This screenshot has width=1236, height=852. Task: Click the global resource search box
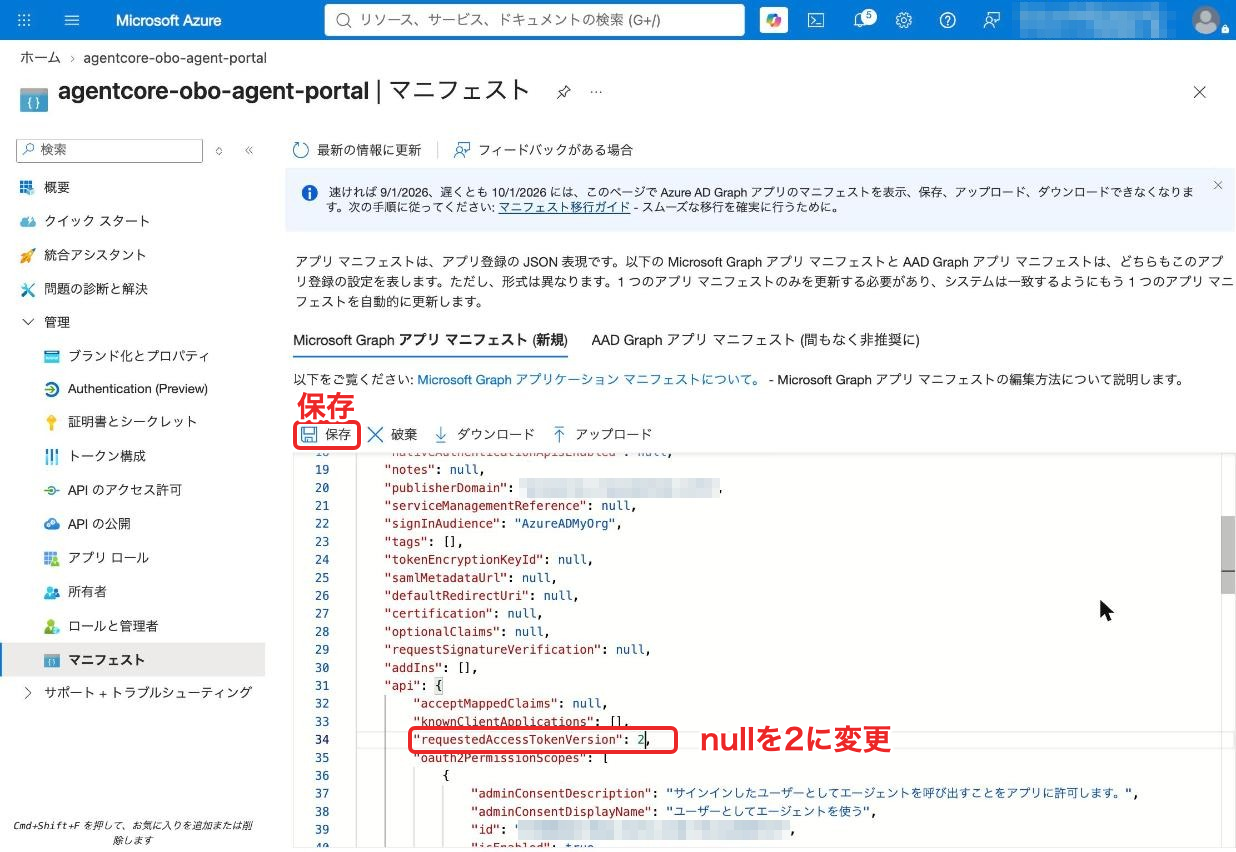534,20
